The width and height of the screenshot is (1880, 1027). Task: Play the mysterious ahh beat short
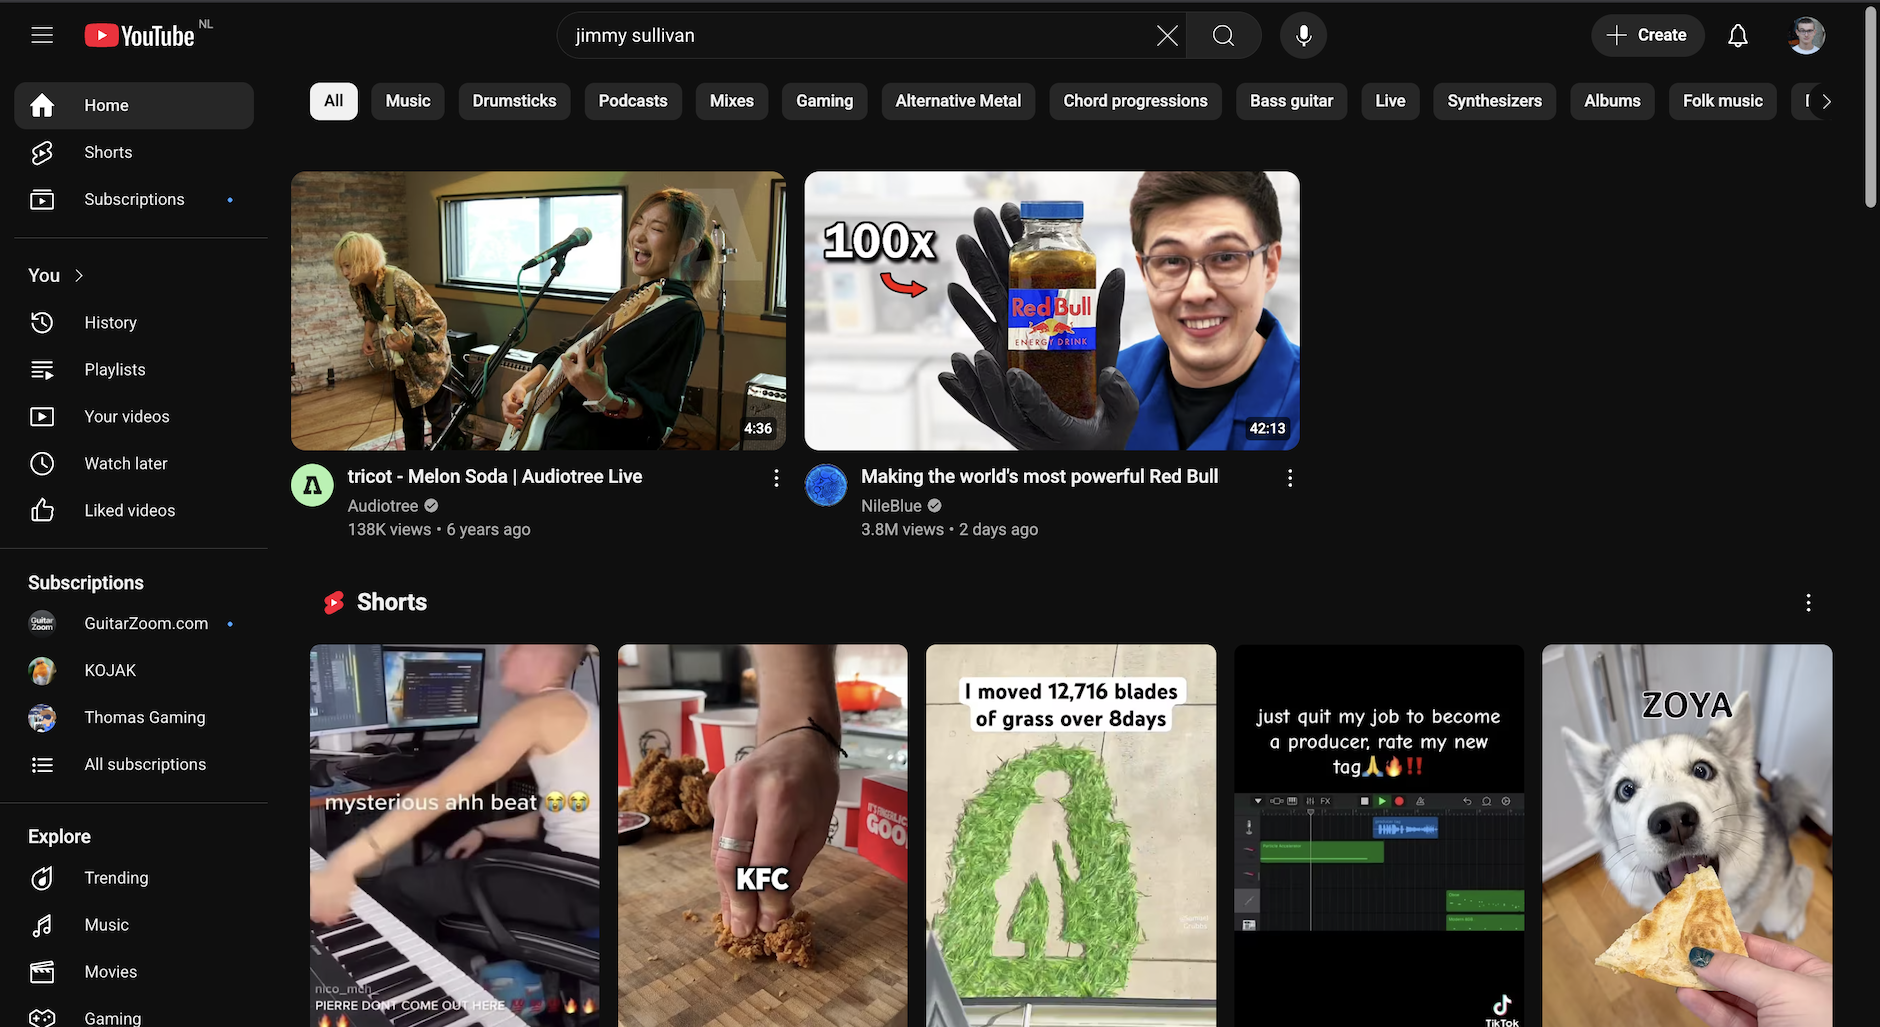(x=455, y=836)
